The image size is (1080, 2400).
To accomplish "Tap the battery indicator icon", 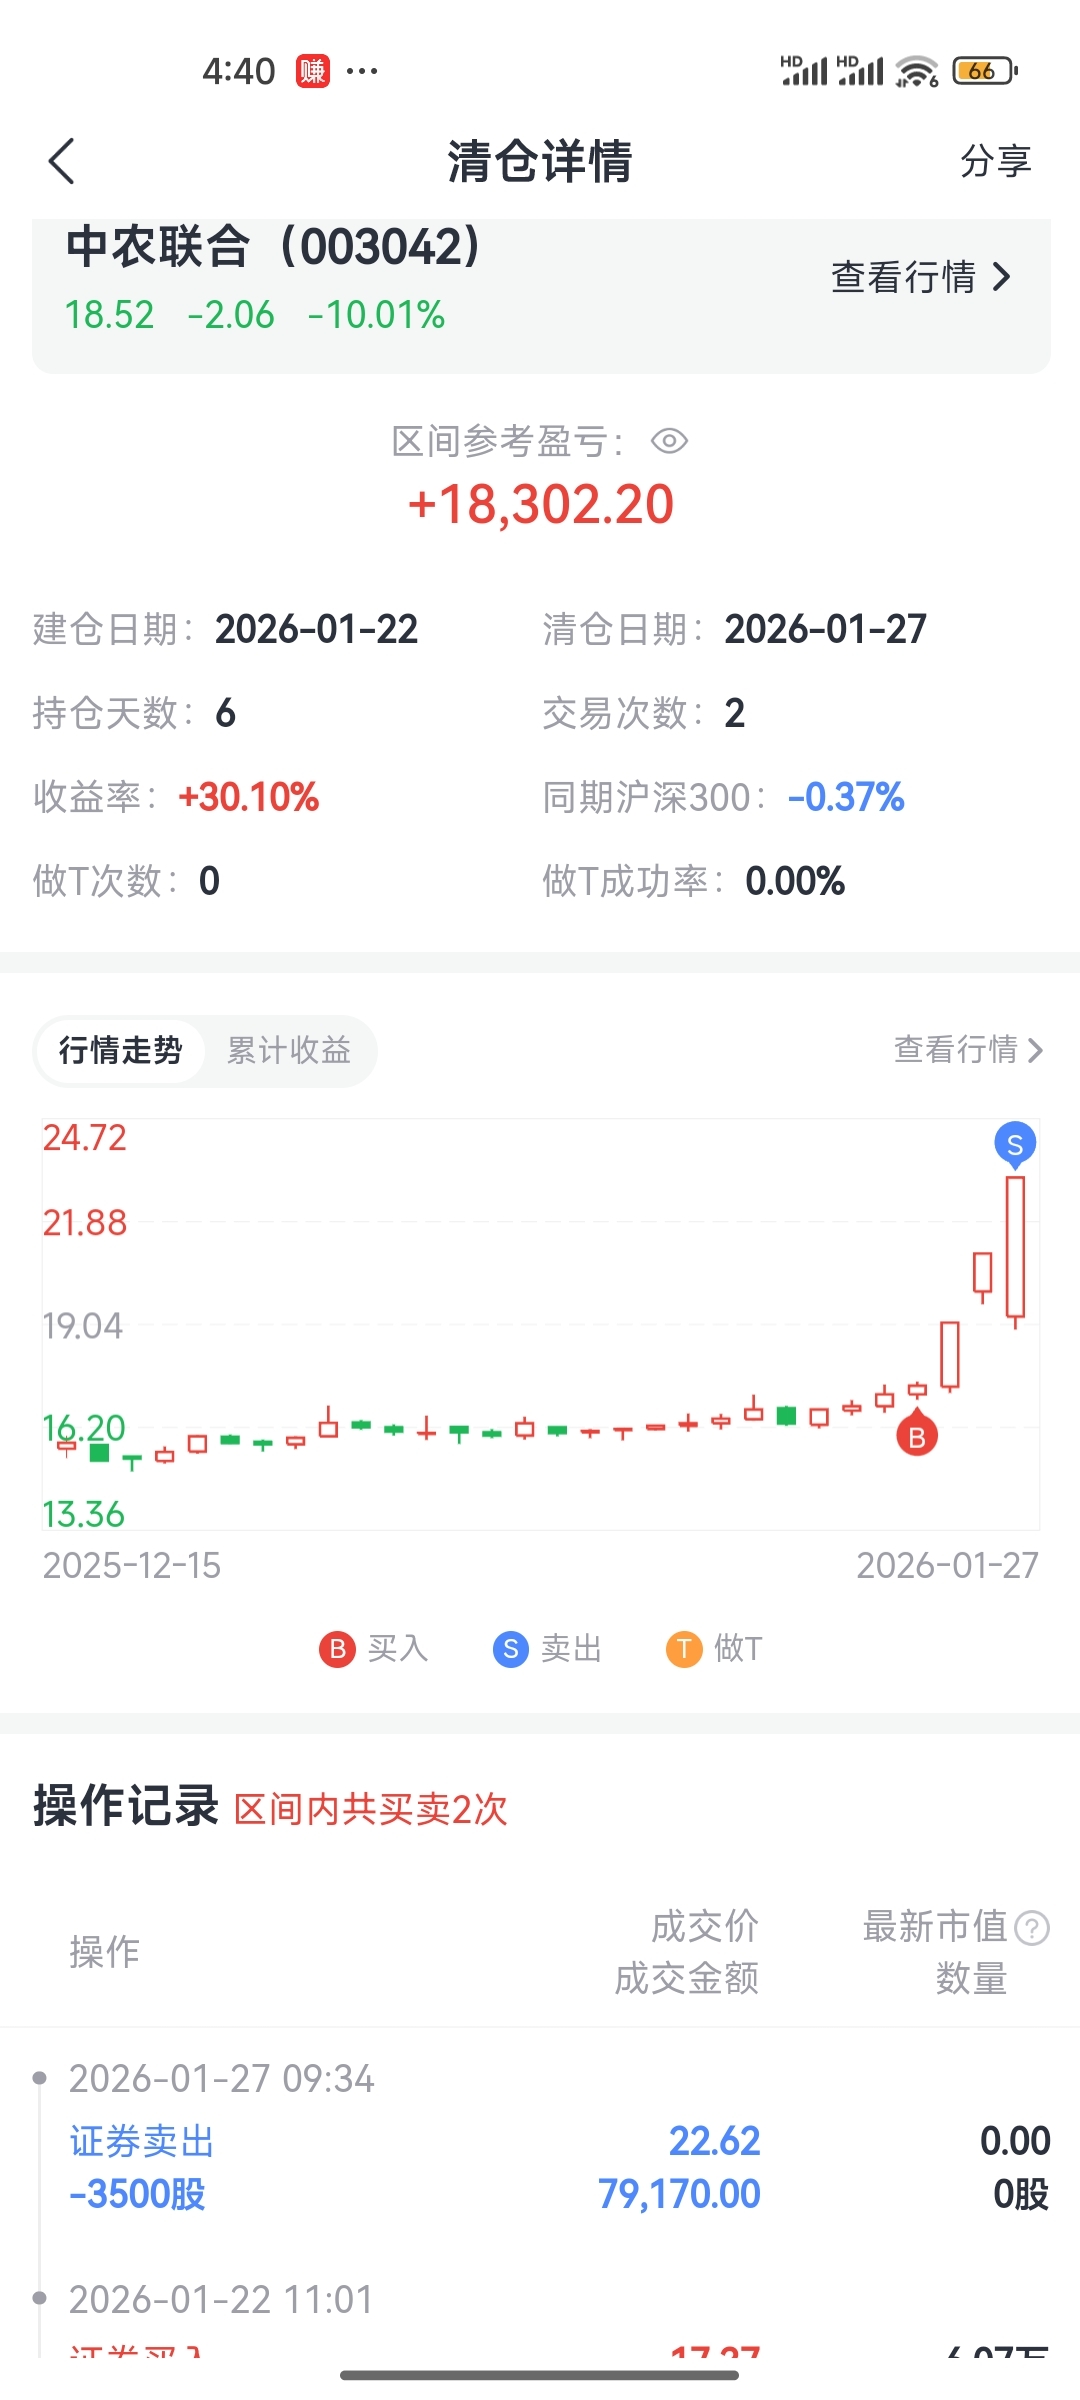I will click(x=985, y=71).
